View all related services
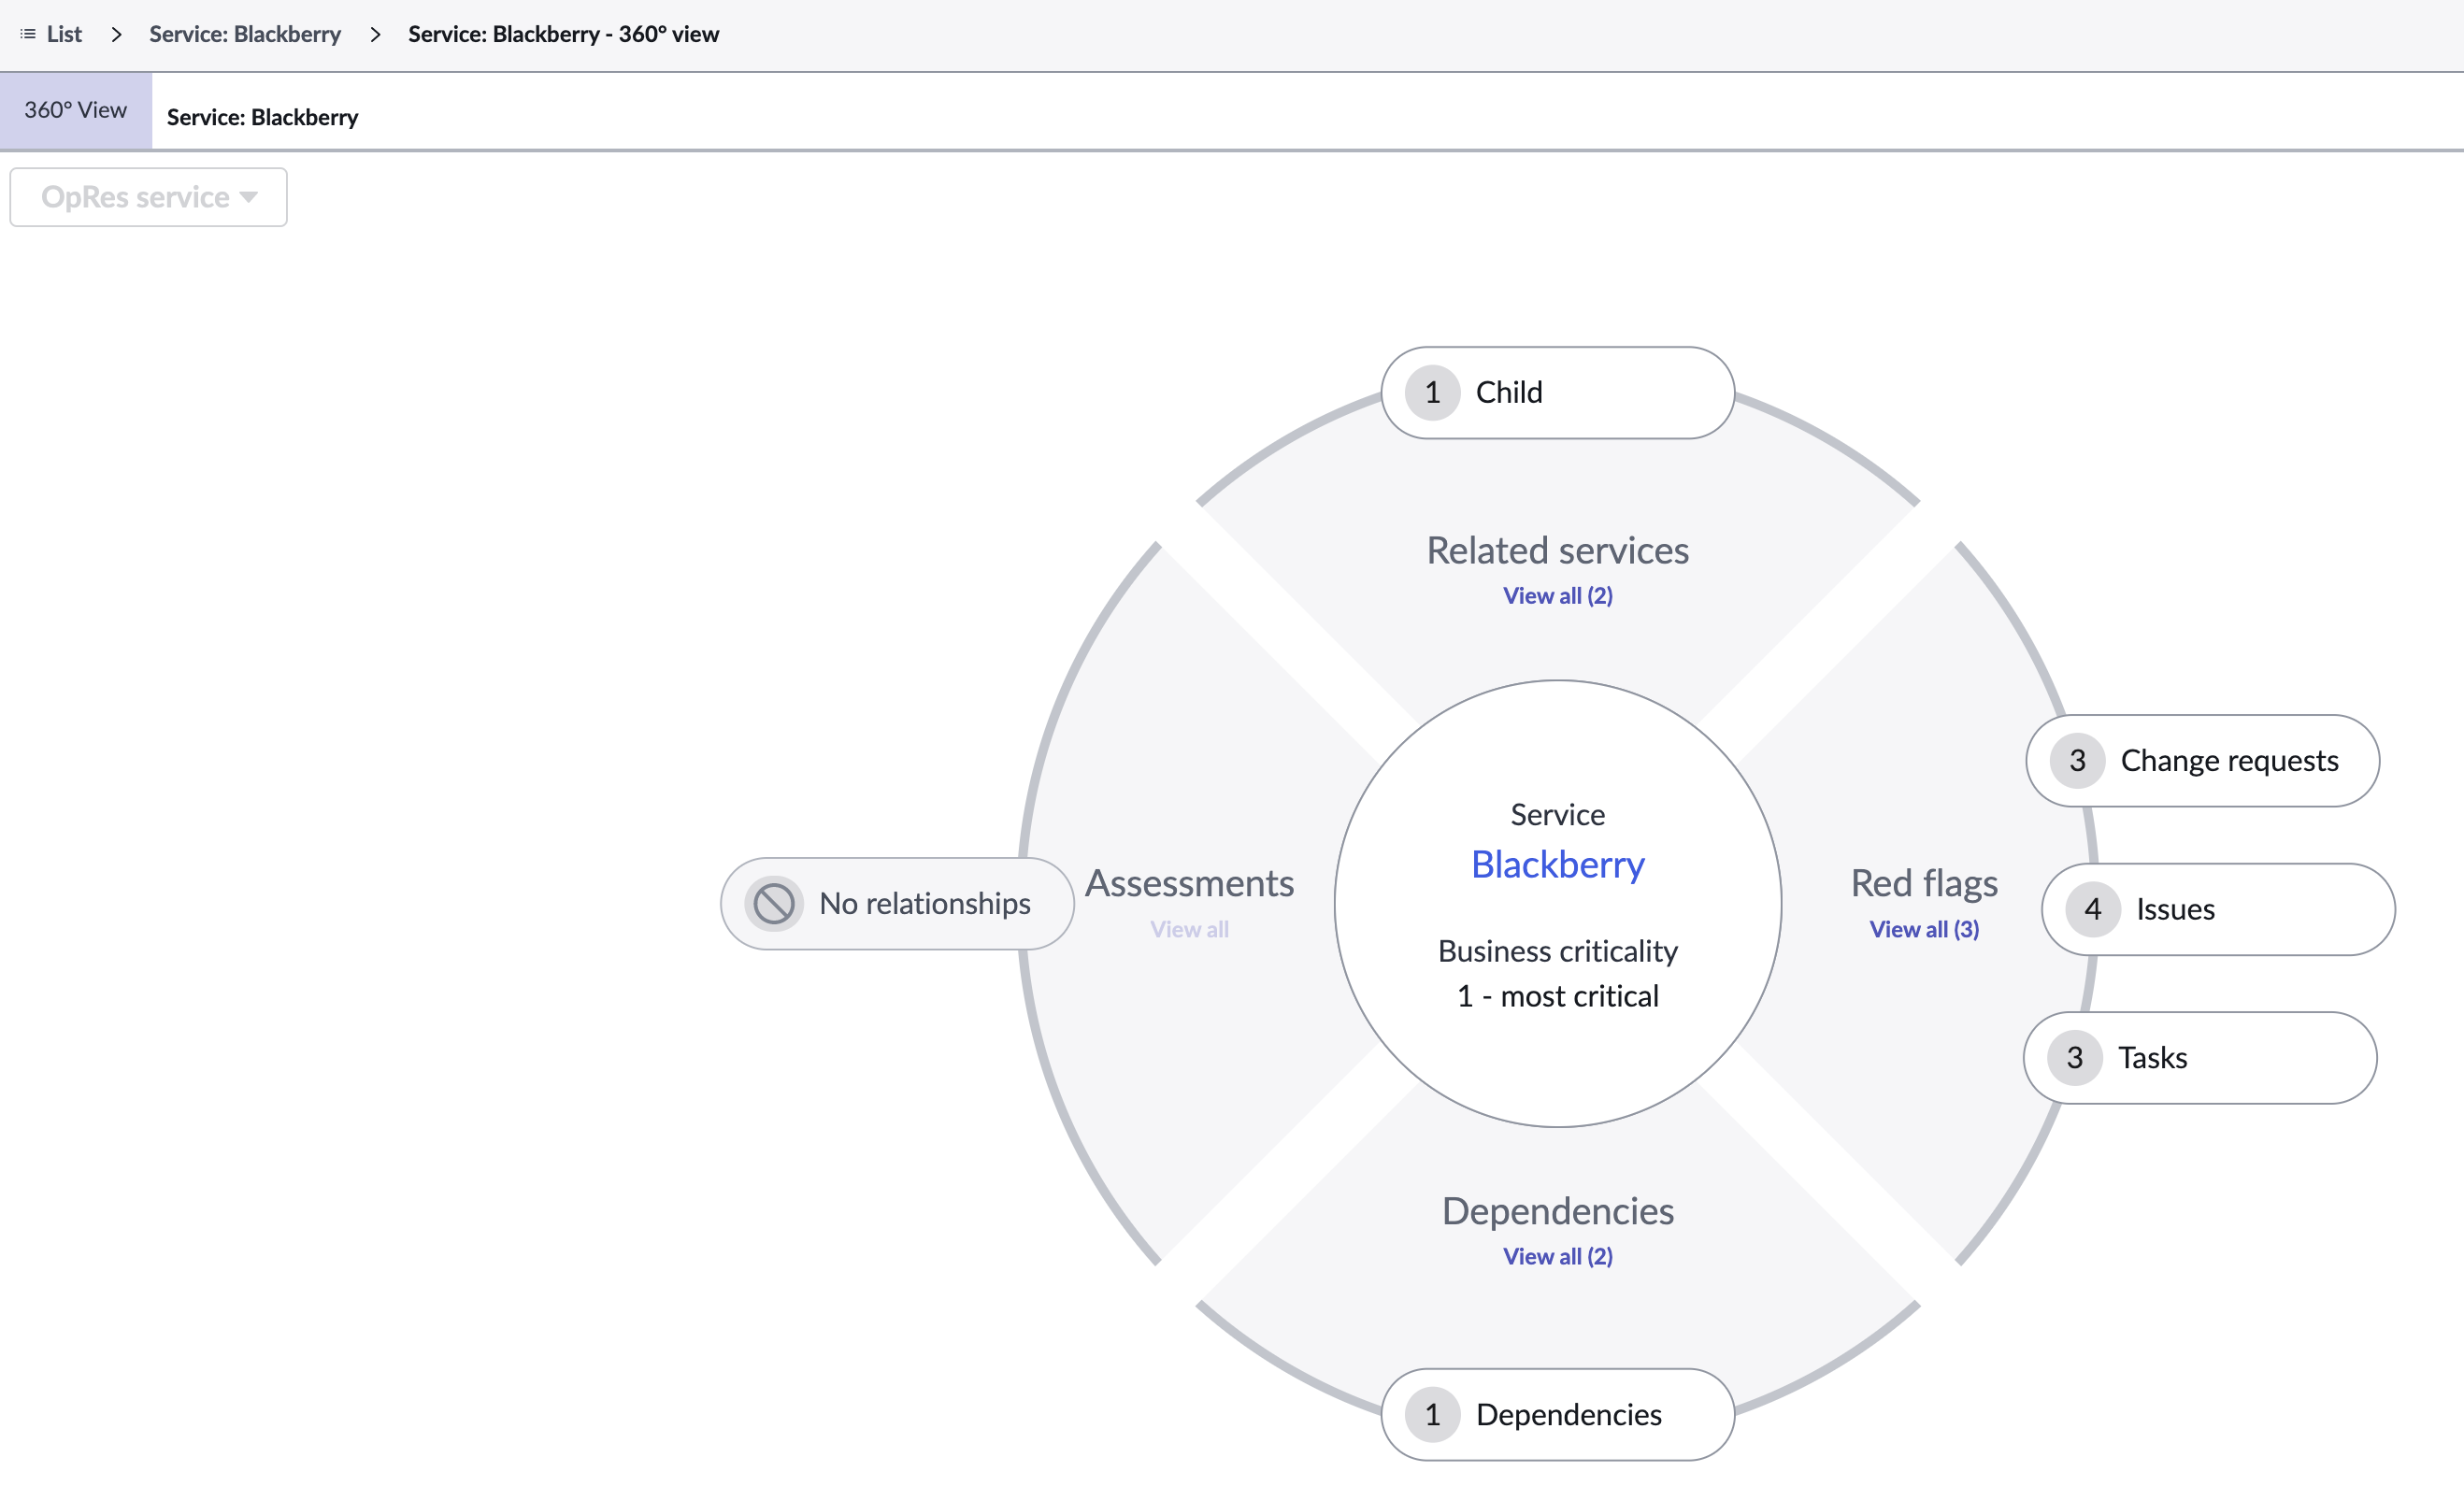2464x1486 pixels. (1558, 596)
